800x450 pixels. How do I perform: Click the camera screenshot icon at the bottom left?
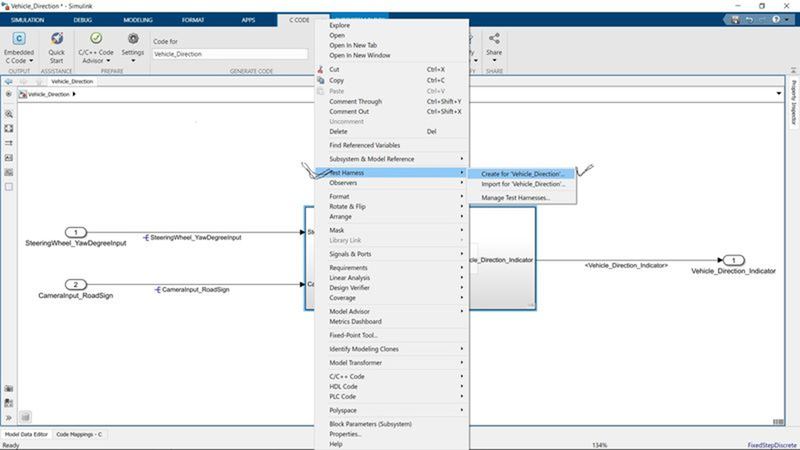point(9,389)
